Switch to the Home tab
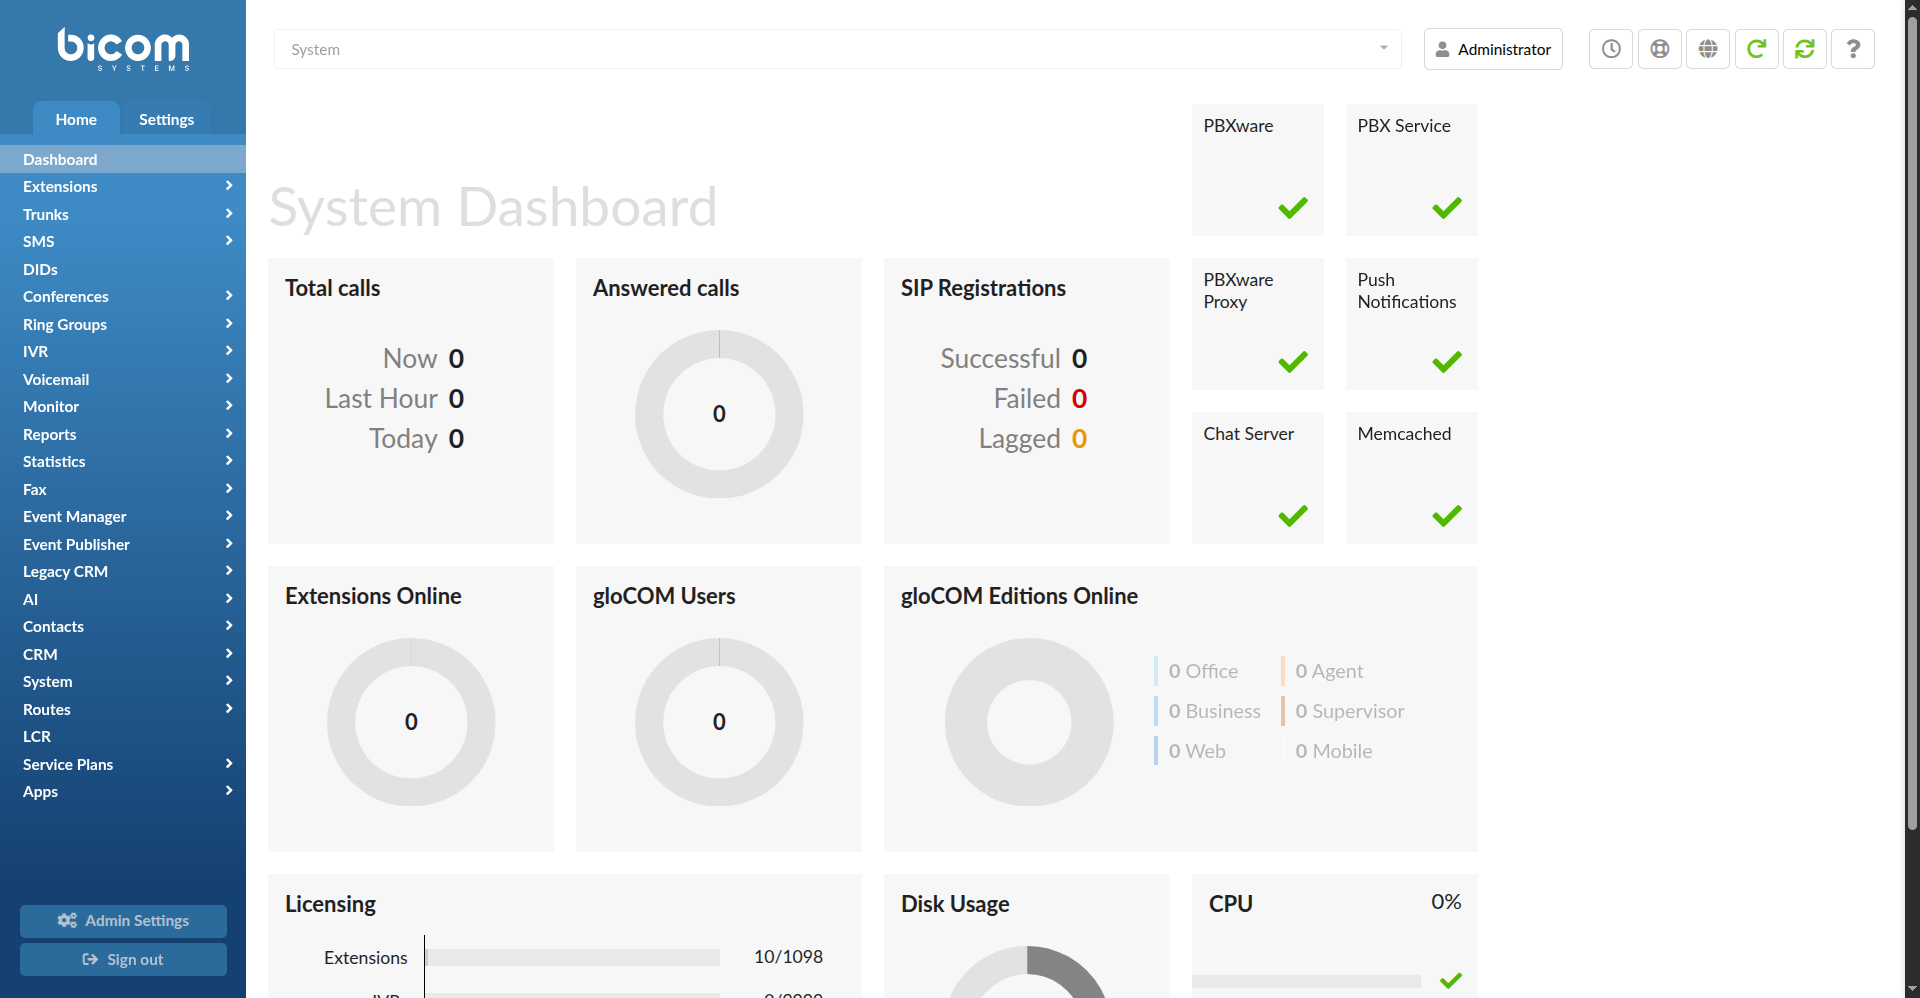Viewport: 1920px width, 998px height. click(x=76, y=119)
